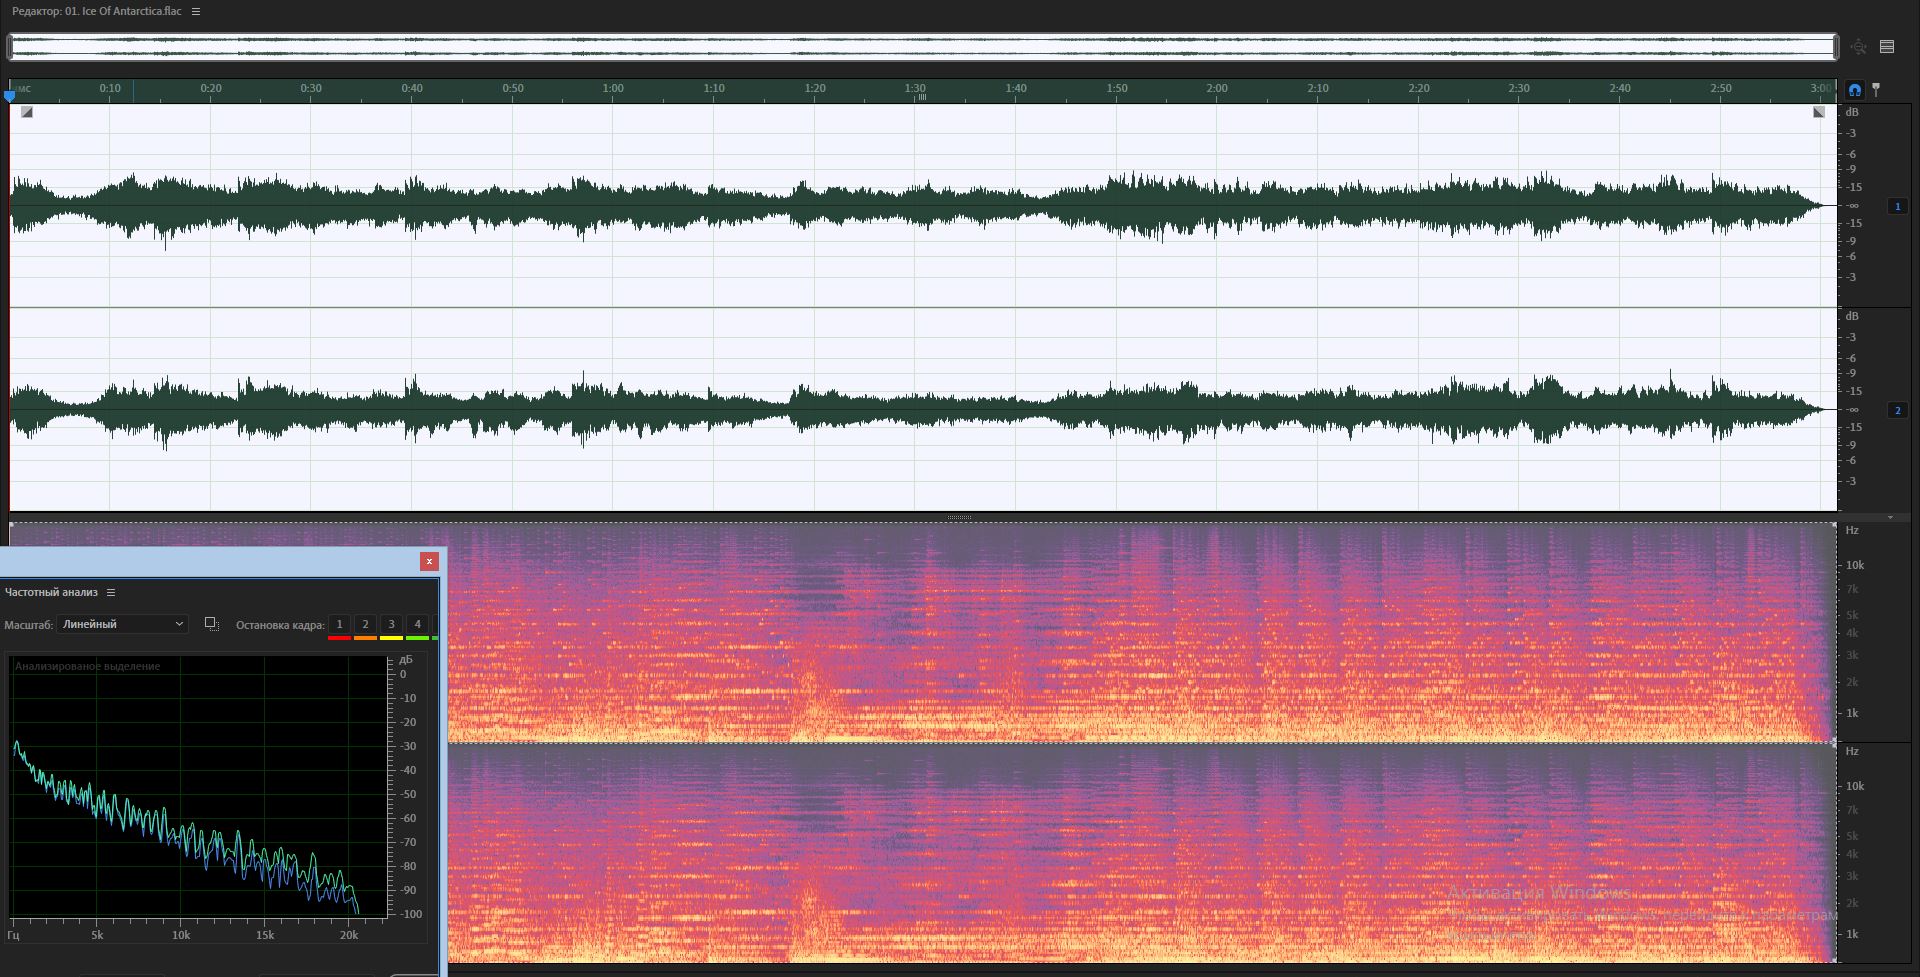Close the frequency analysis window
The image size is (1920, 977).
429,561
